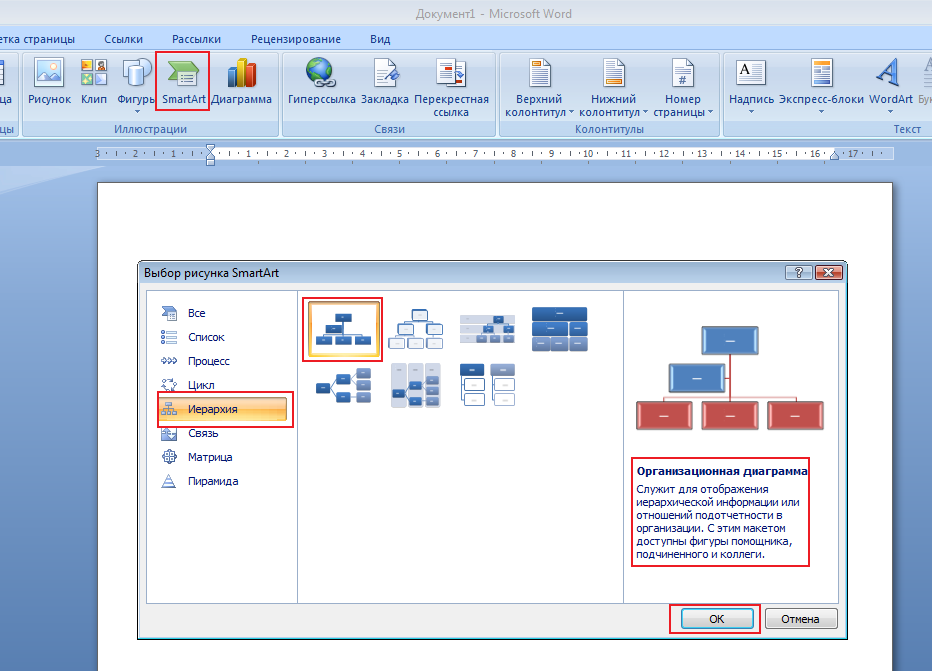Close the SmartArt selection dialog
932x671 pixels.
[829, 272]
